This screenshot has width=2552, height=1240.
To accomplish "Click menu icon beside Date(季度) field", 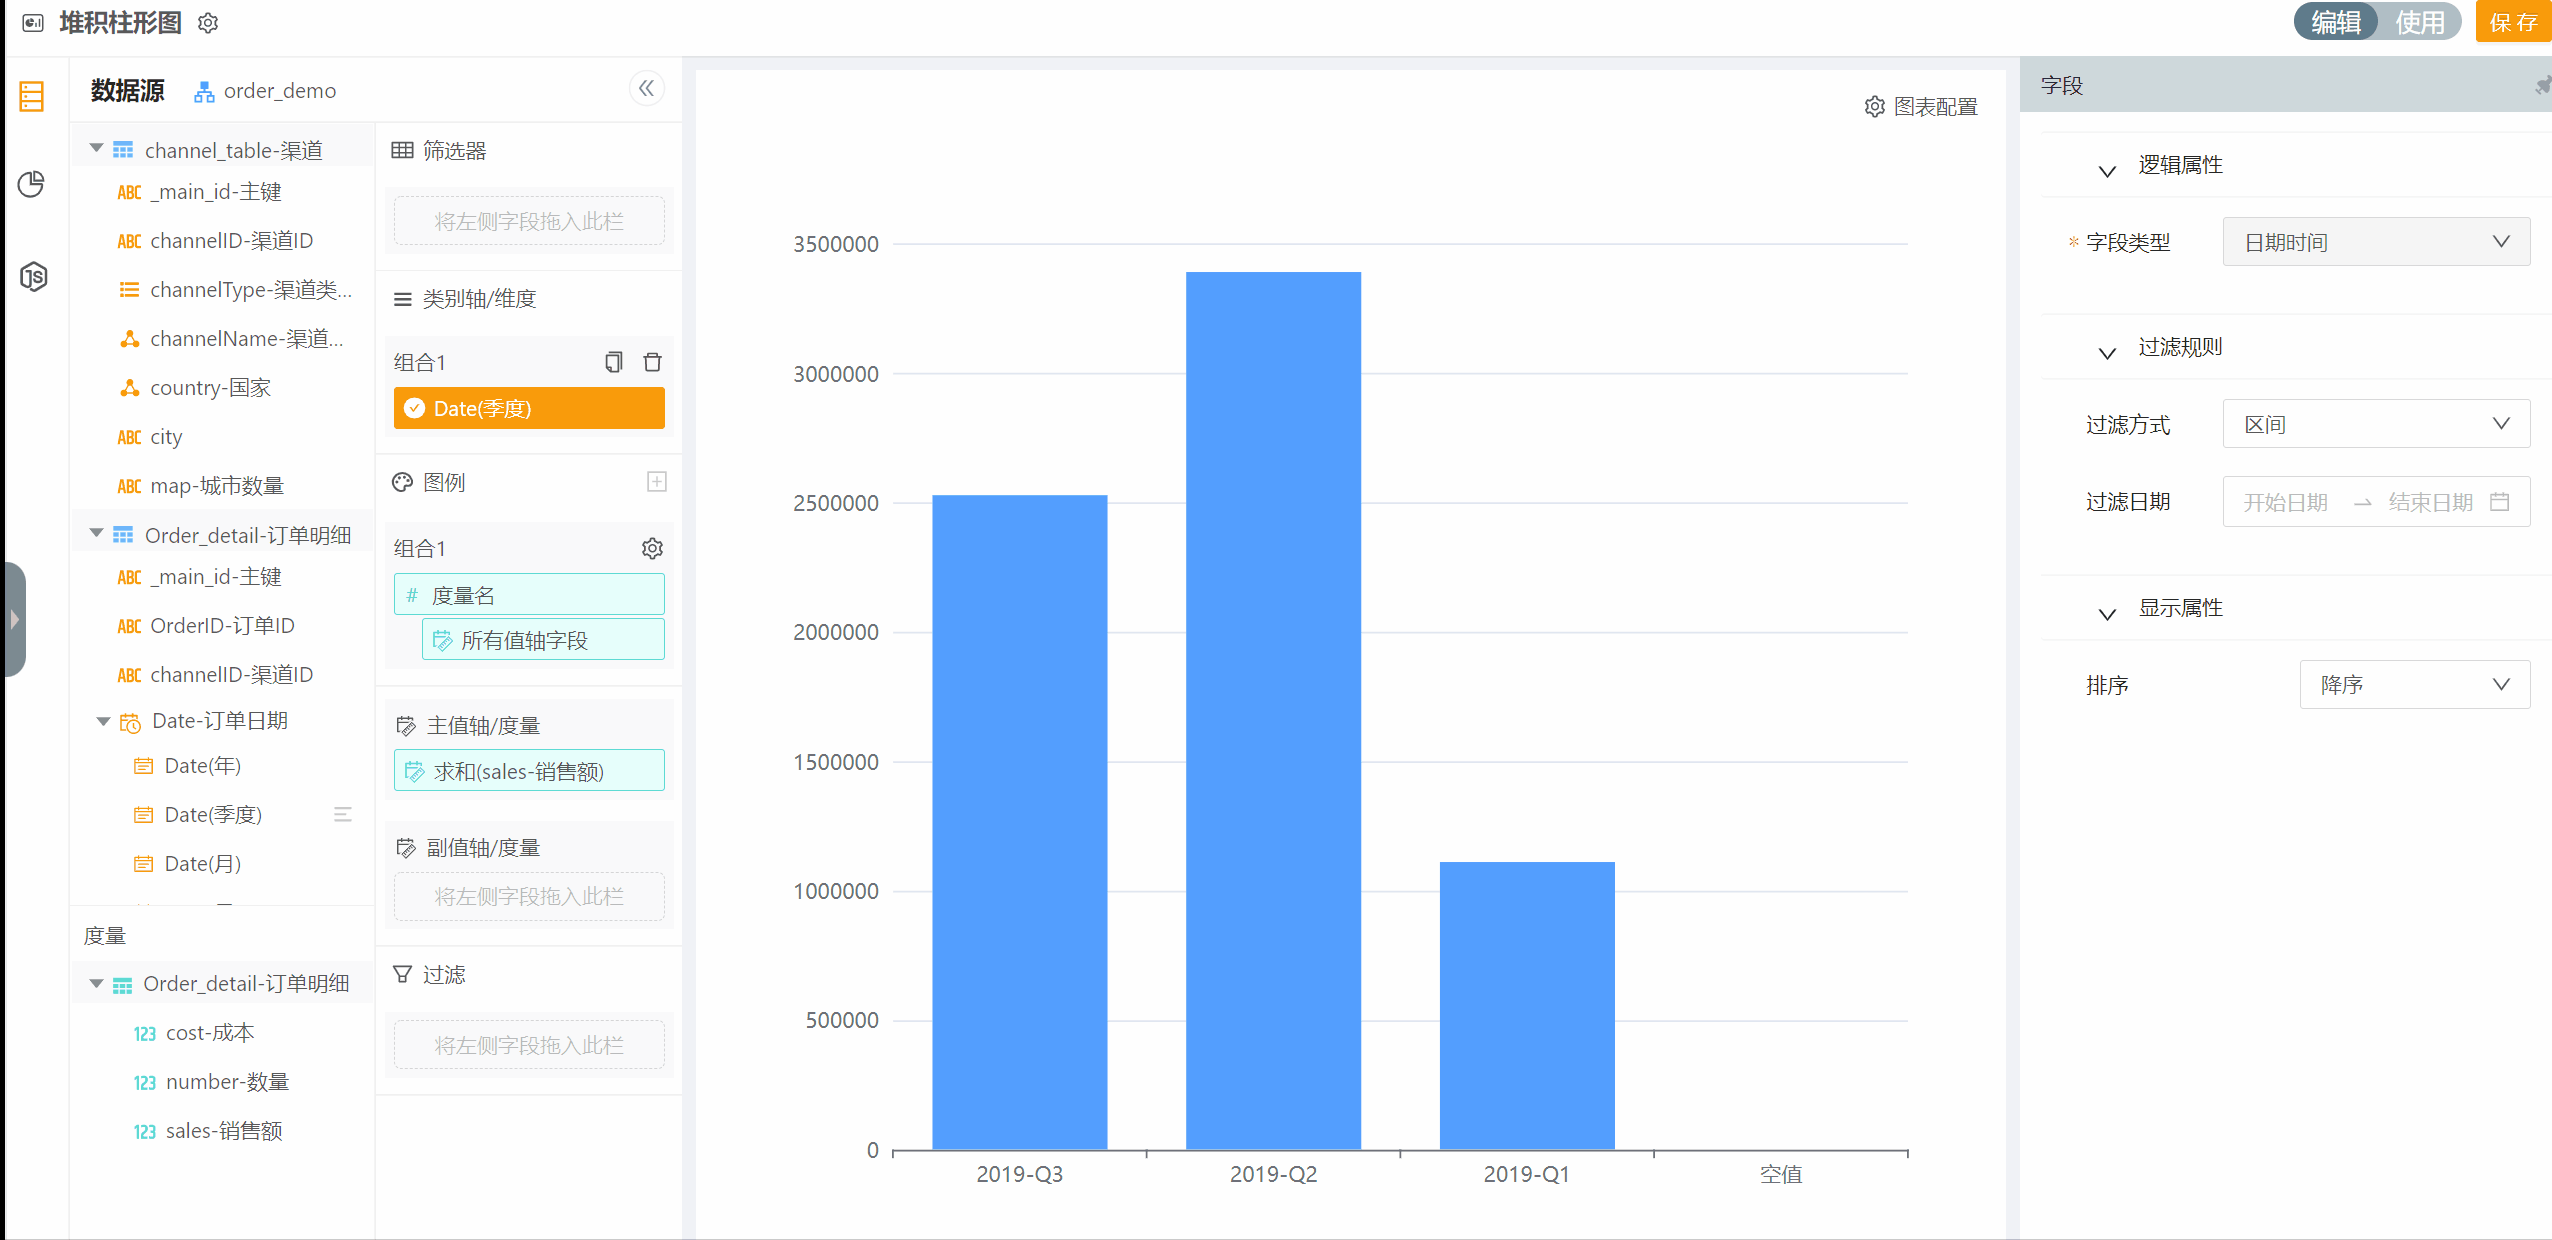I will 343,815.
